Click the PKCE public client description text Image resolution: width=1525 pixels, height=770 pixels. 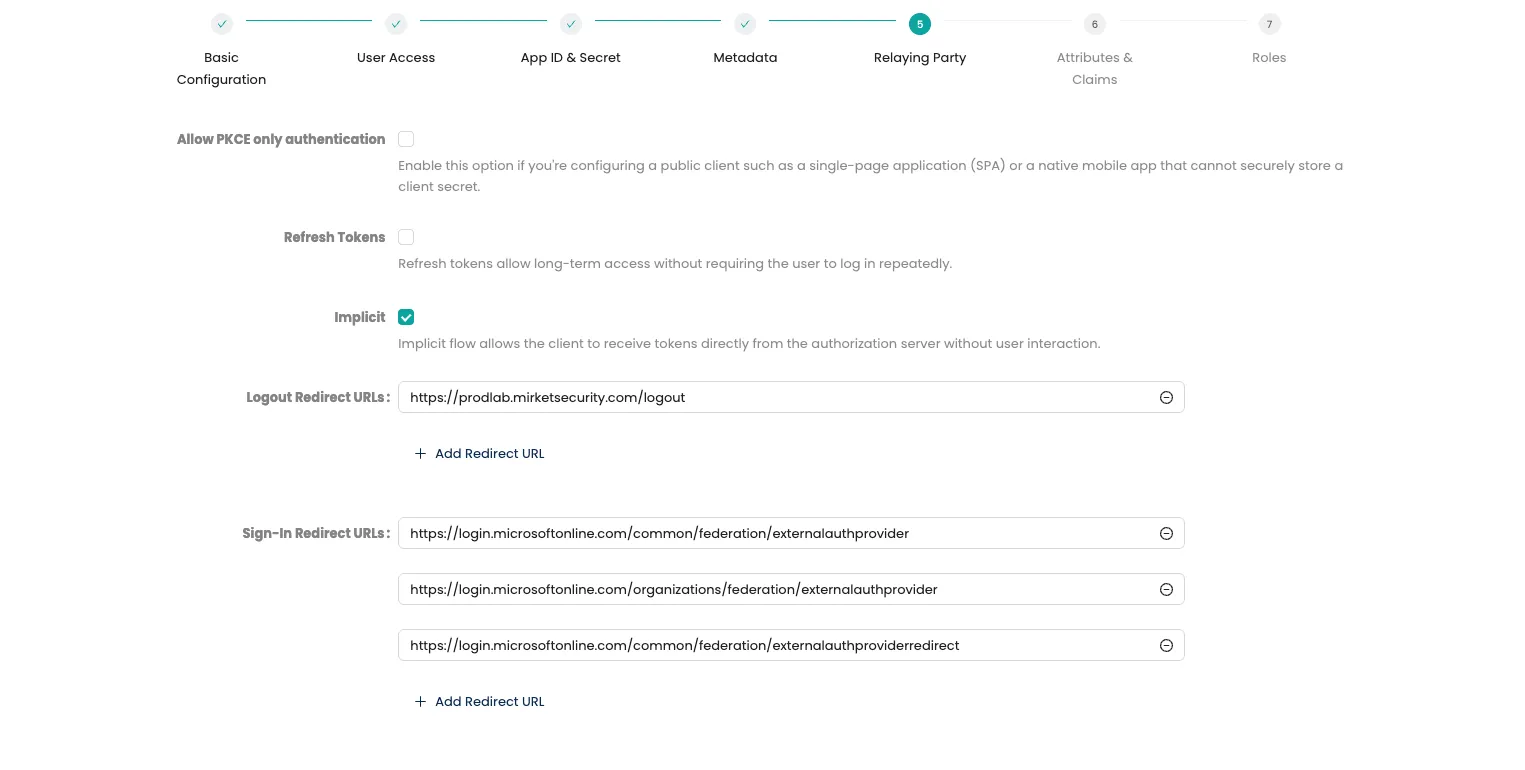point(870,176)
